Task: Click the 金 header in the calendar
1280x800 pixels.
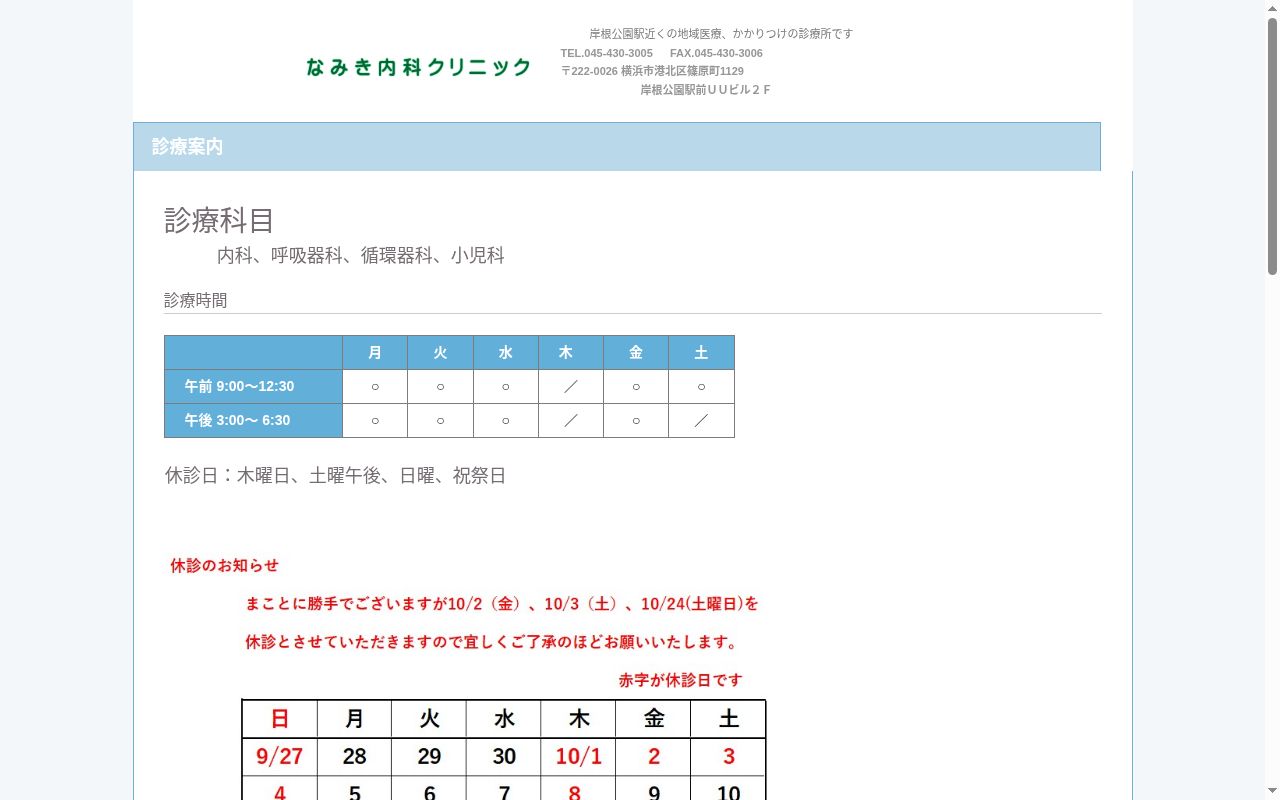Action: point(654,719)
